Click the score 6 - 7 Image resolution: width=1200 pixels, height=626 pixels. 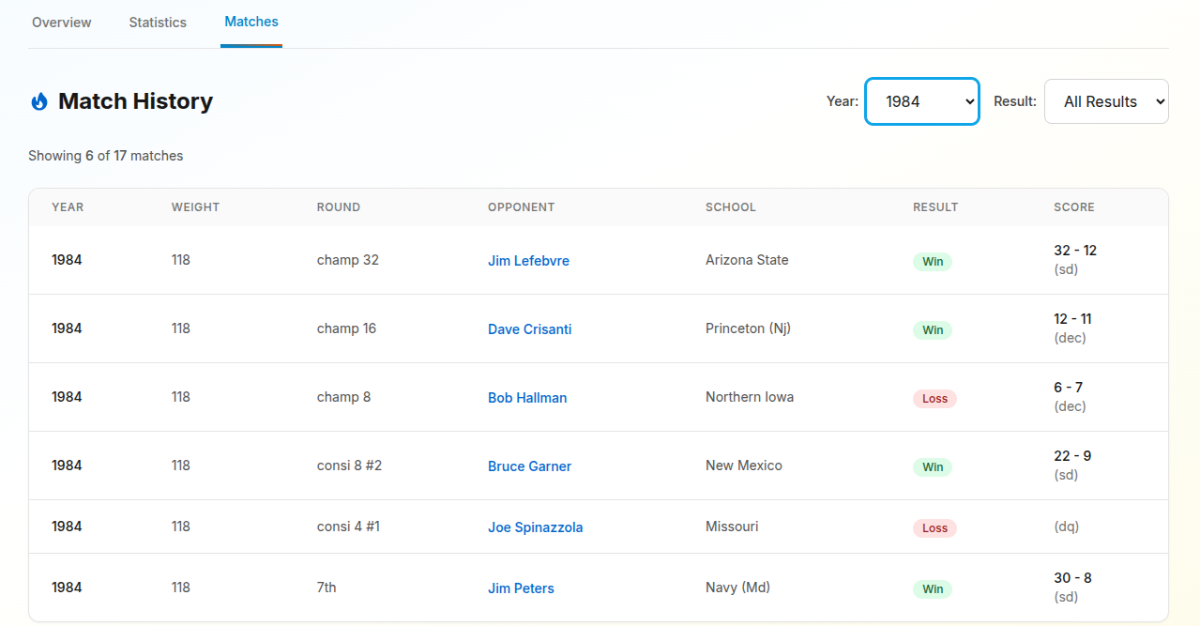[x=1068, y=388]
